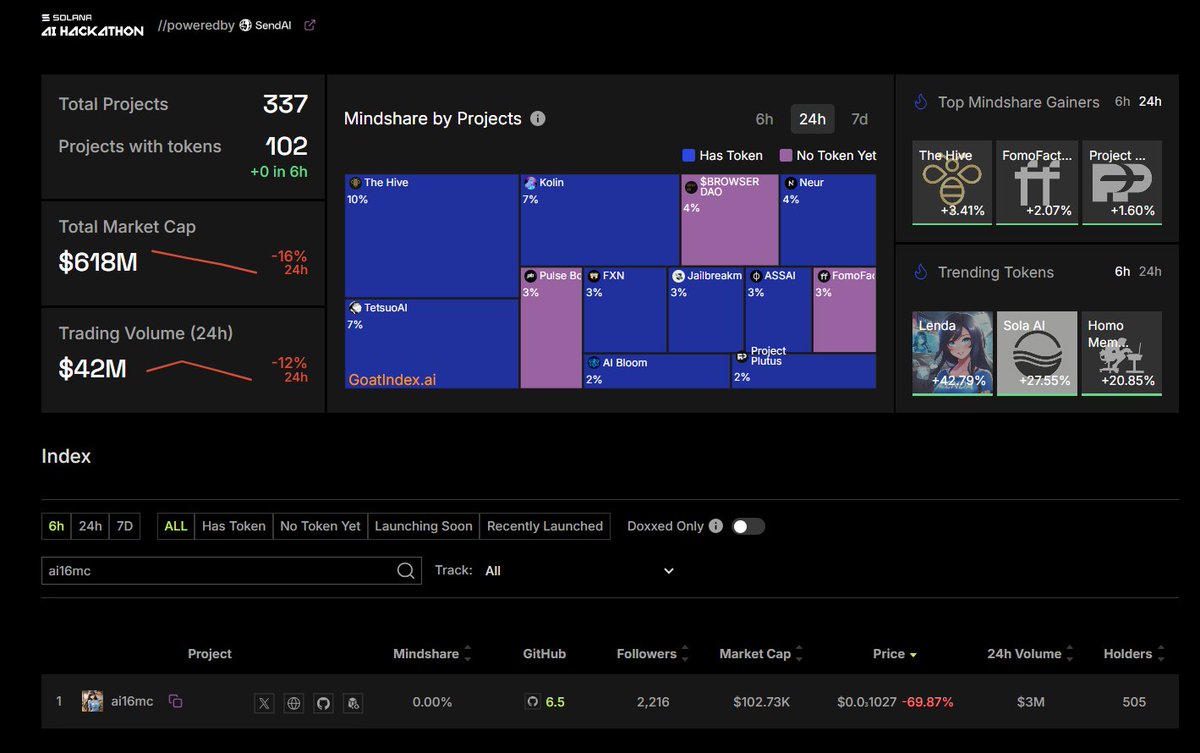The width and height of the screenshot is (1200, 753).
Task: Open the GoatIndex.ai link in the treemap
Action: [392, 380]
